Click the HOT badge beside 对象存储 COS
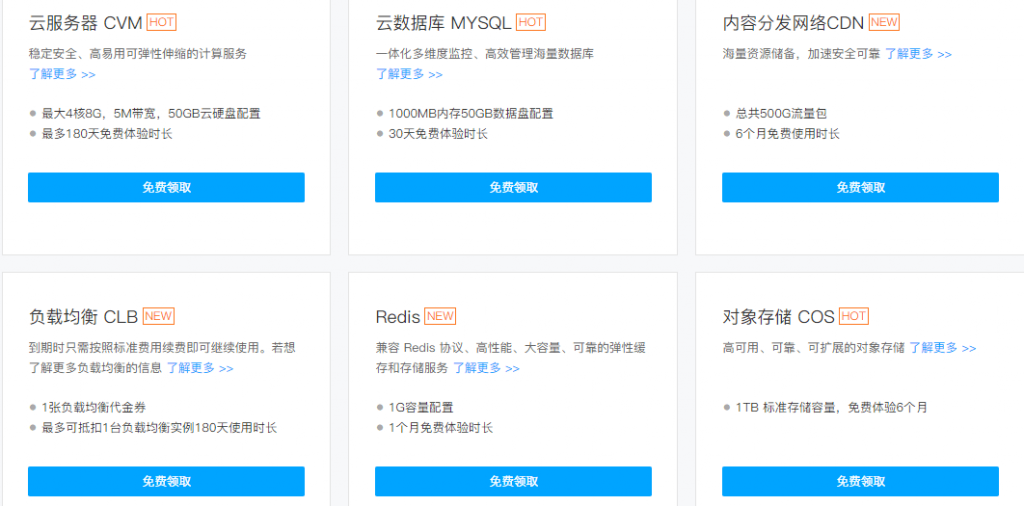The width and height of the screenshot is (1024, 506). (x=854, y=316)
